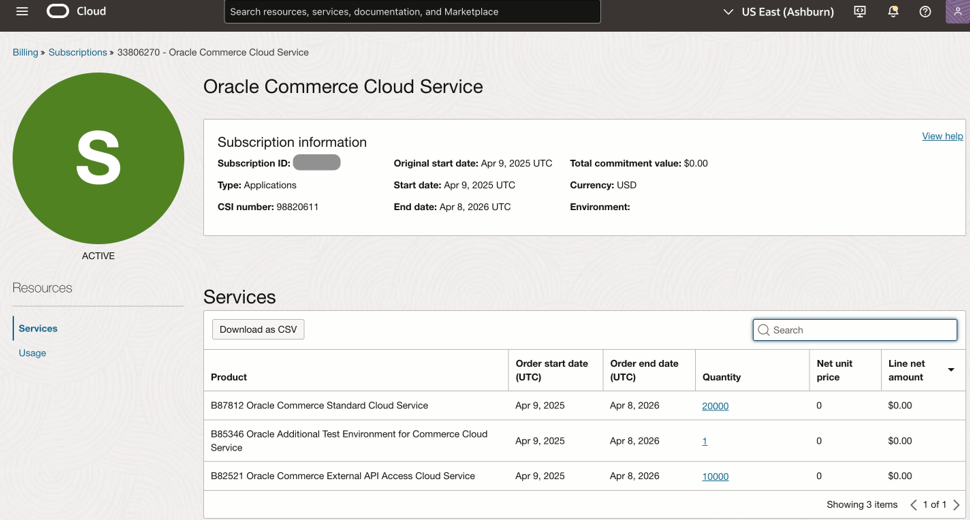Switch to the Usage resource tab
The image size is (970, 520).
(x=32, y=353)
